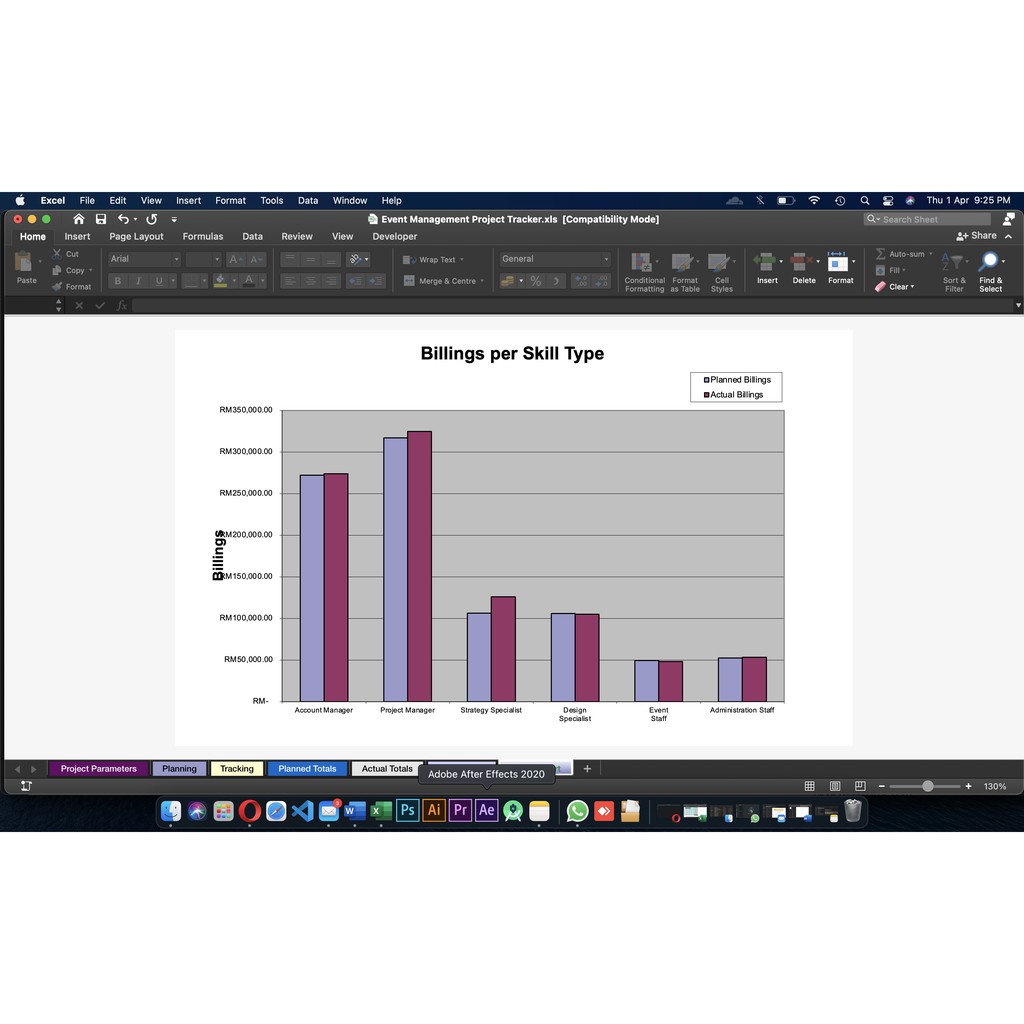Toggle Underline formatting
The image size is (1024, 1024).
(159, 281)
